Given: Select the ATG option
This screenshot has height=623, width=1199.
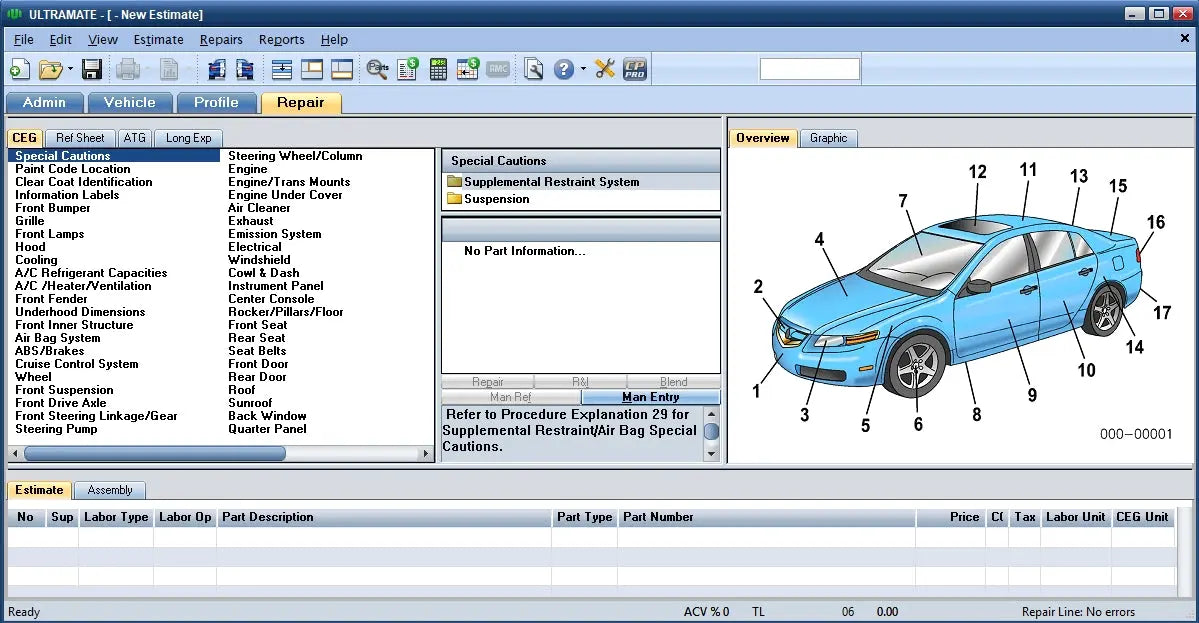Looking at the screenshot, I should click(x=134, y=137).
